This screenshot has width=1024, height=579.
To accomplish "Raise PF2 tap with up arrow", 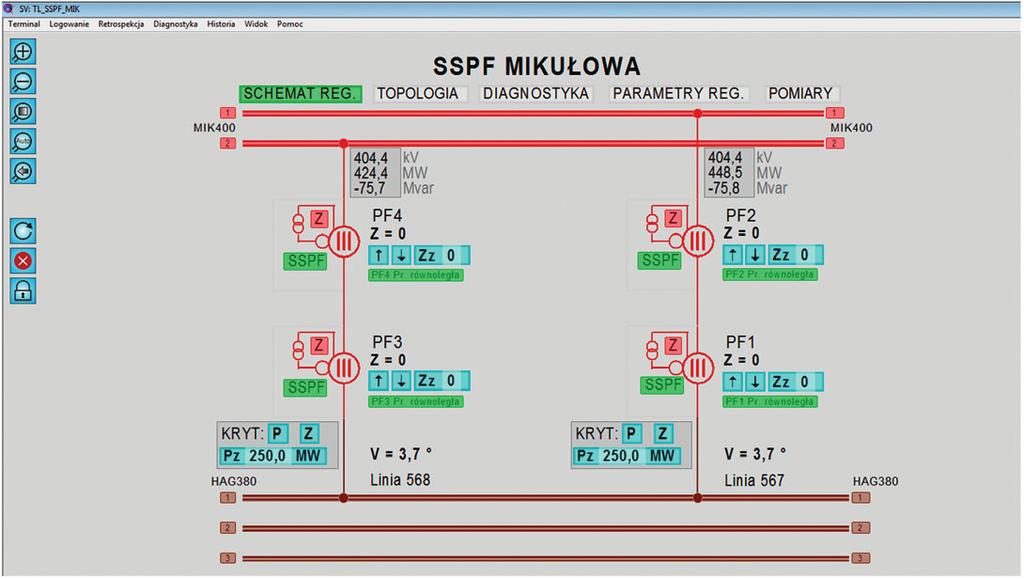I will [733, 255].
